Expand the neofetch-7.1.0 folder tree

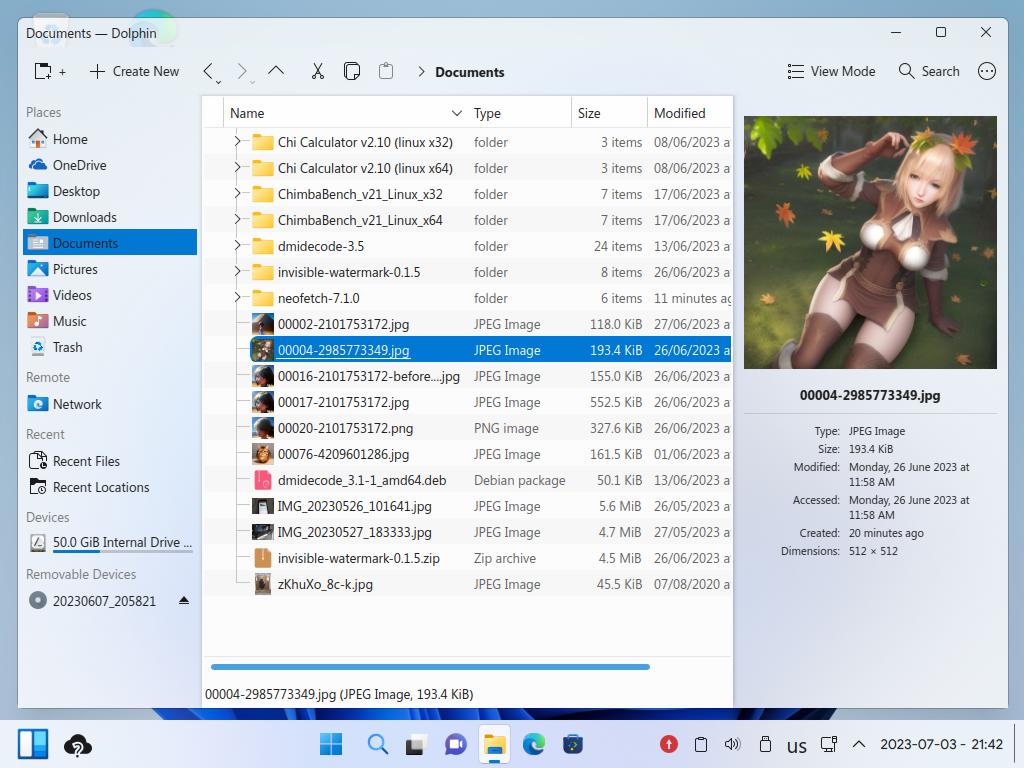pyautogui.click(x=237, y=298)
